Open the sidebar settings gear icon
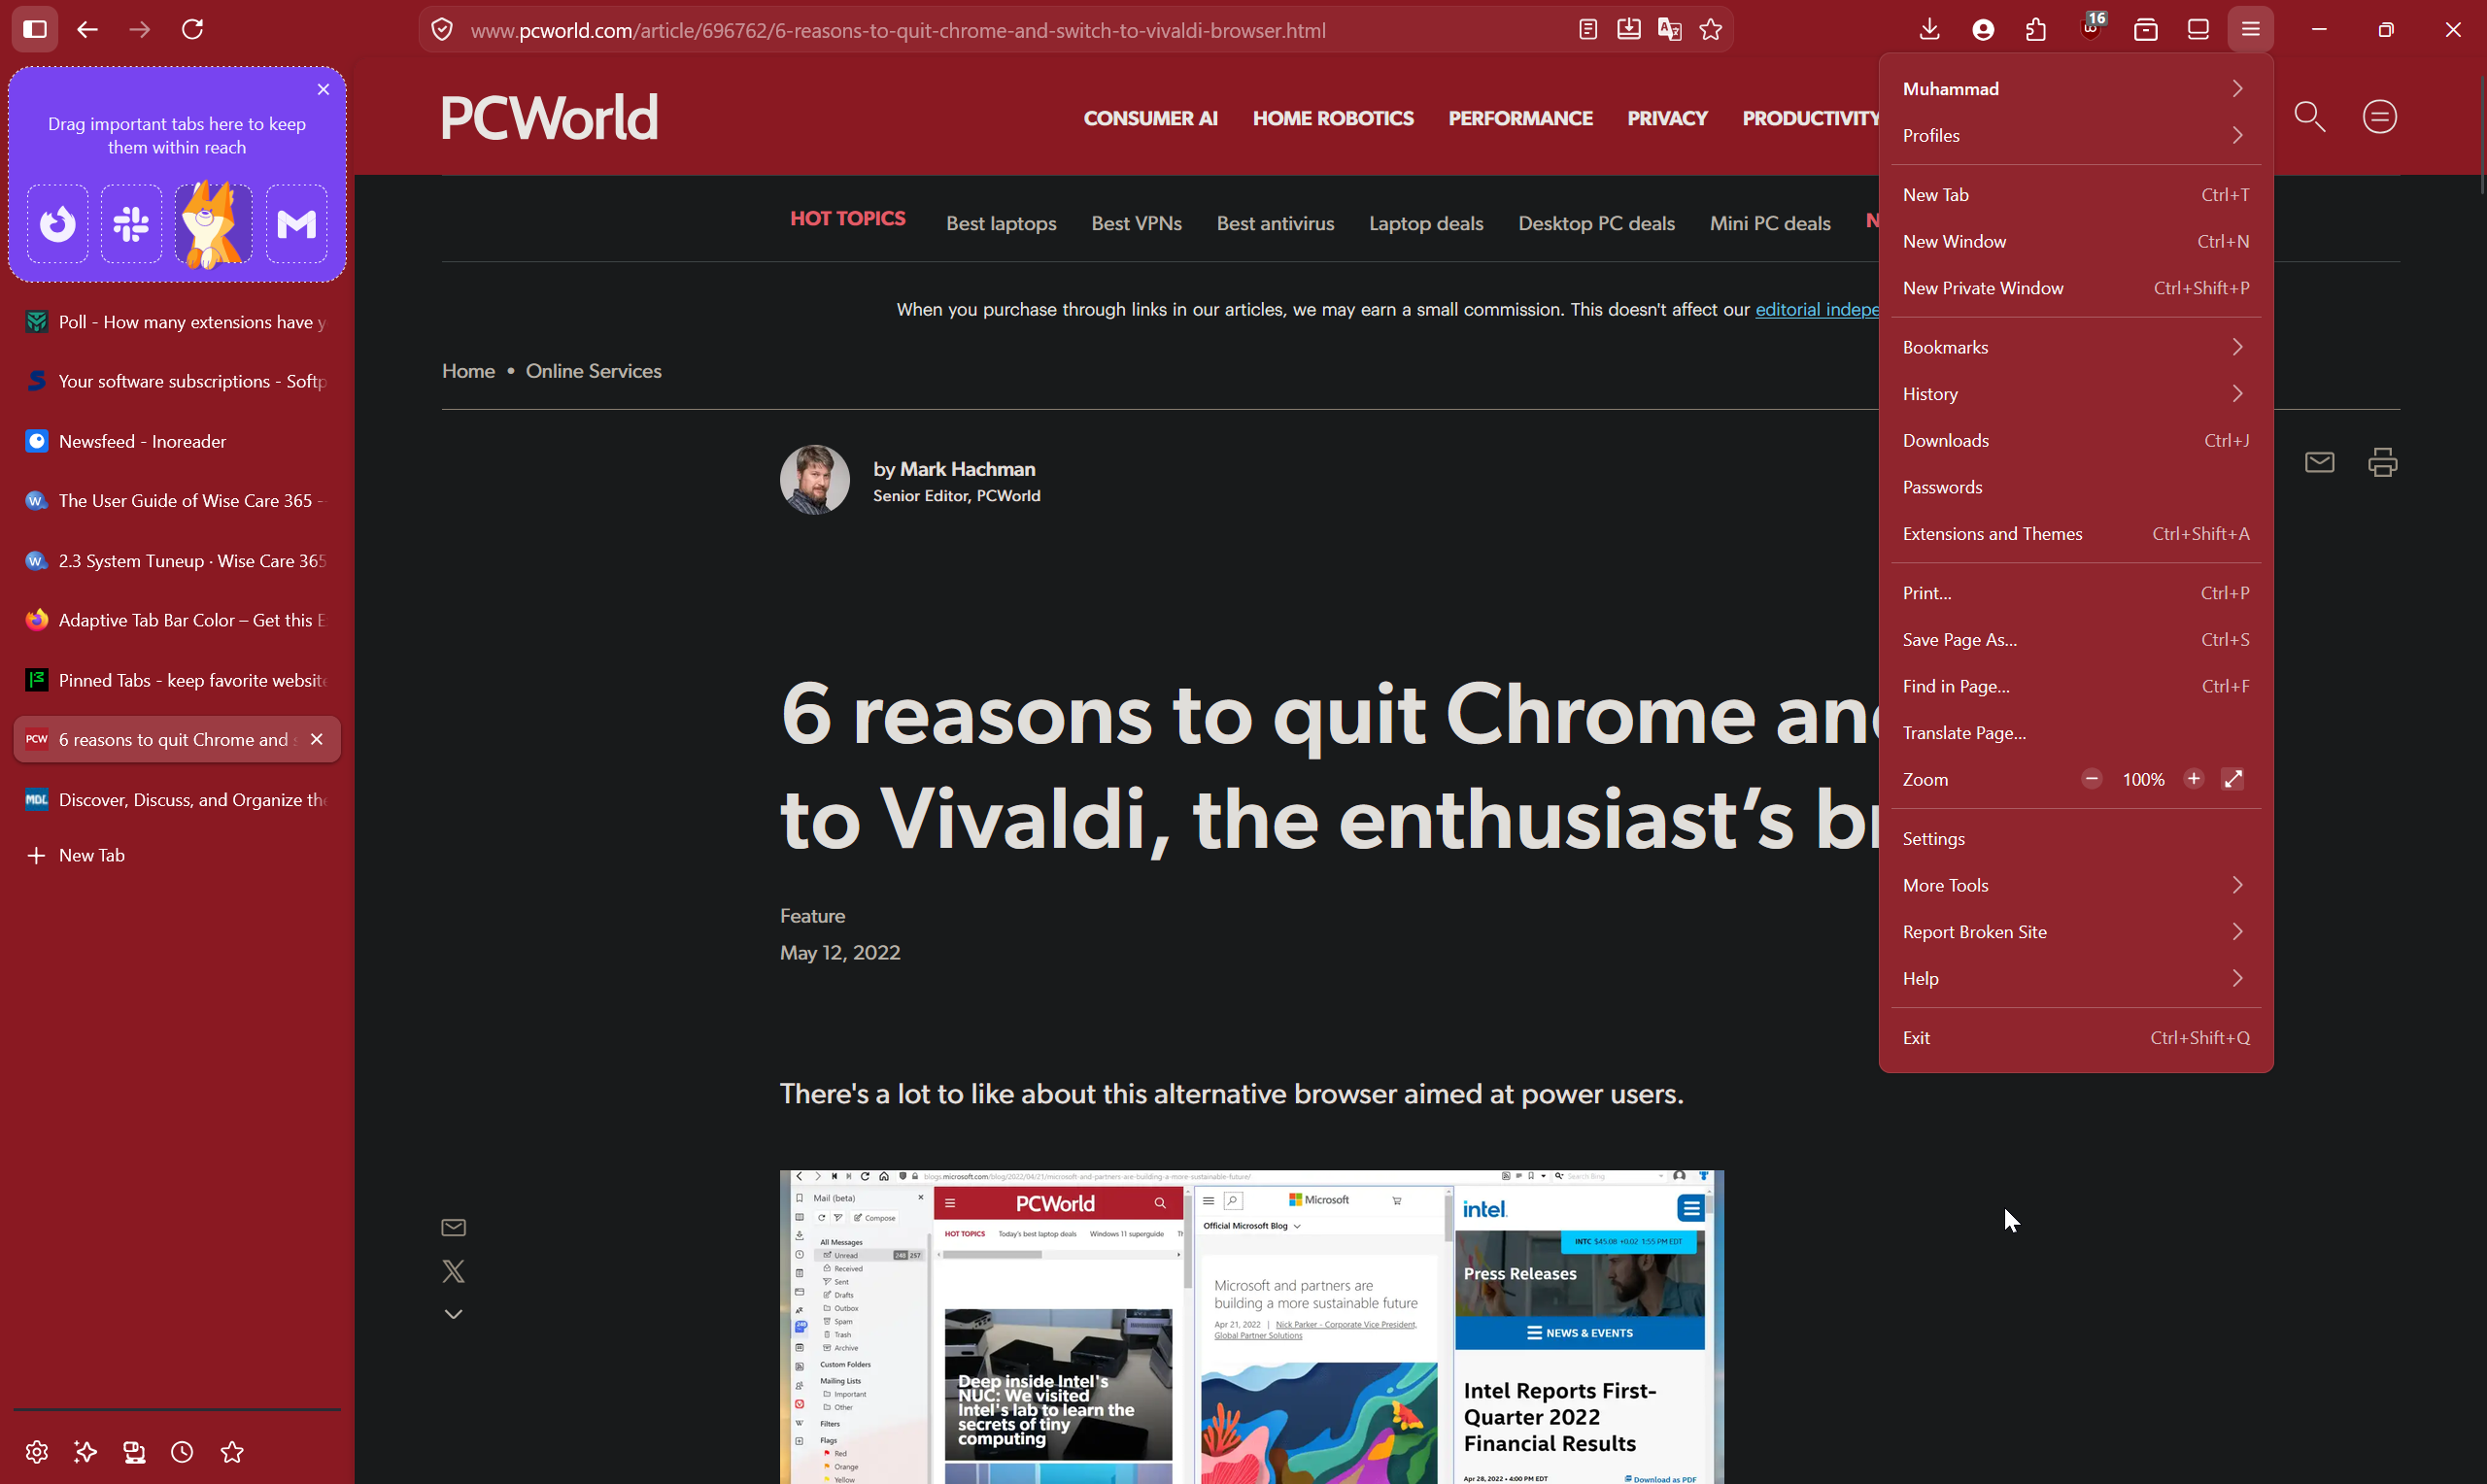2487x1484 pixels. [x=37, y=1452]
